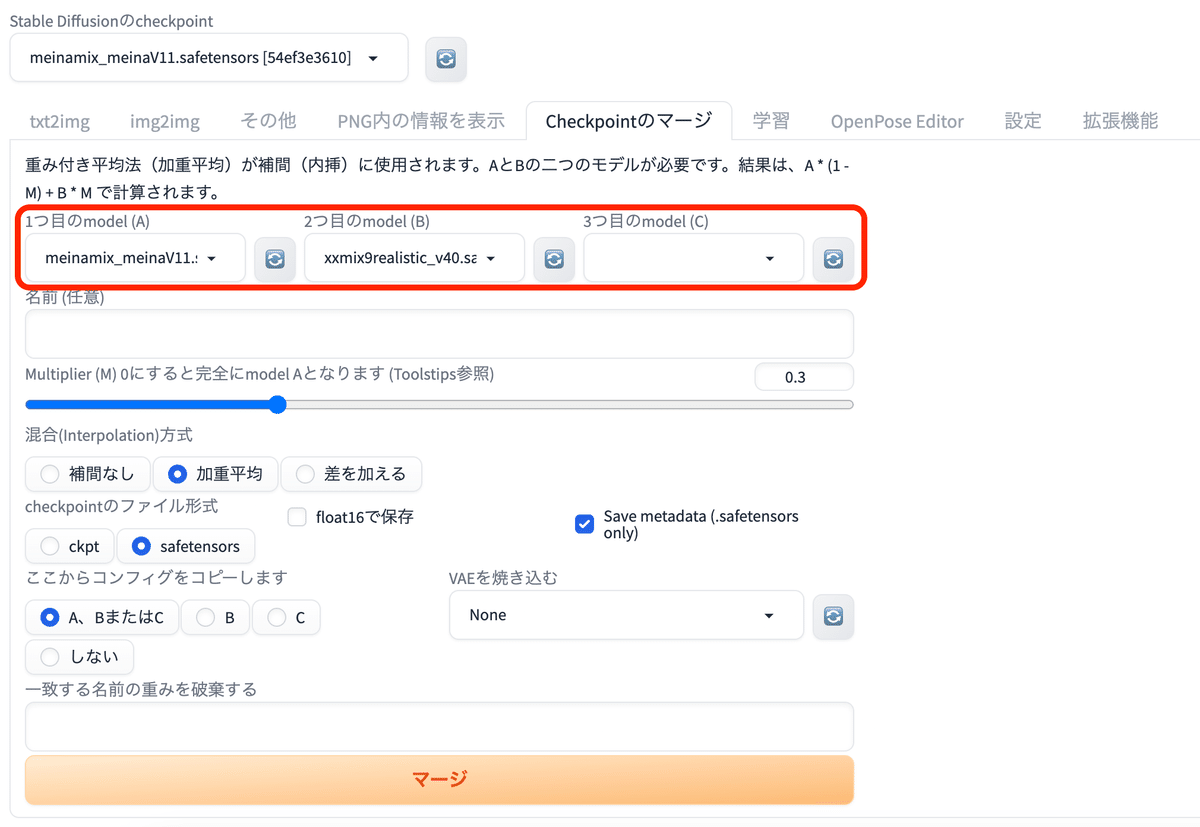Select config copy option A、BまたはC
Viewport: 1200px width, 827px height.
[102, 618]
